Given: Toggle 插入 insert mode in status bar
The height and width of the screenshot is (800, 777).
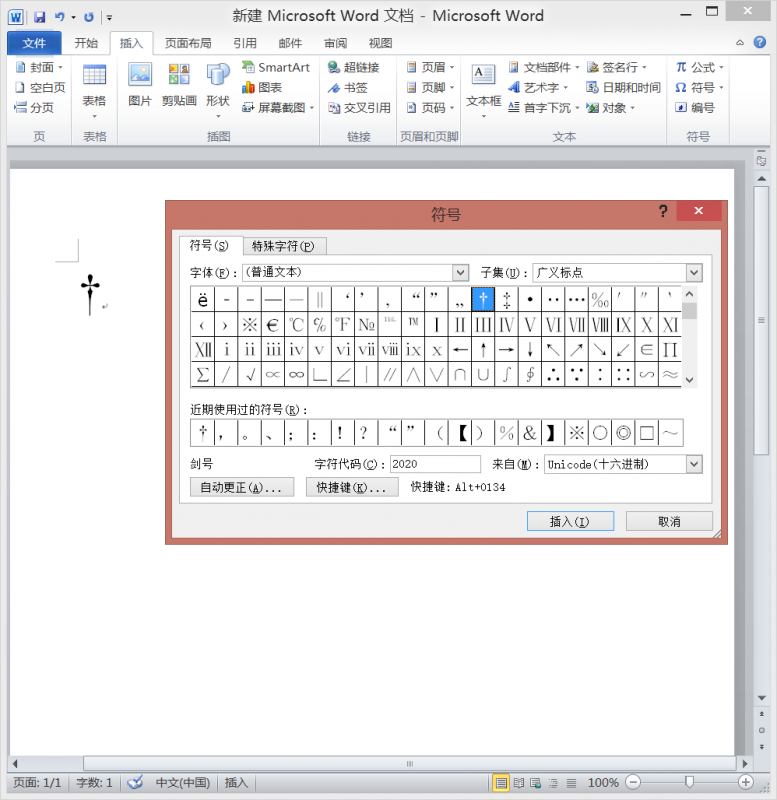Looking at the screenshot, I should coord(236,783).
